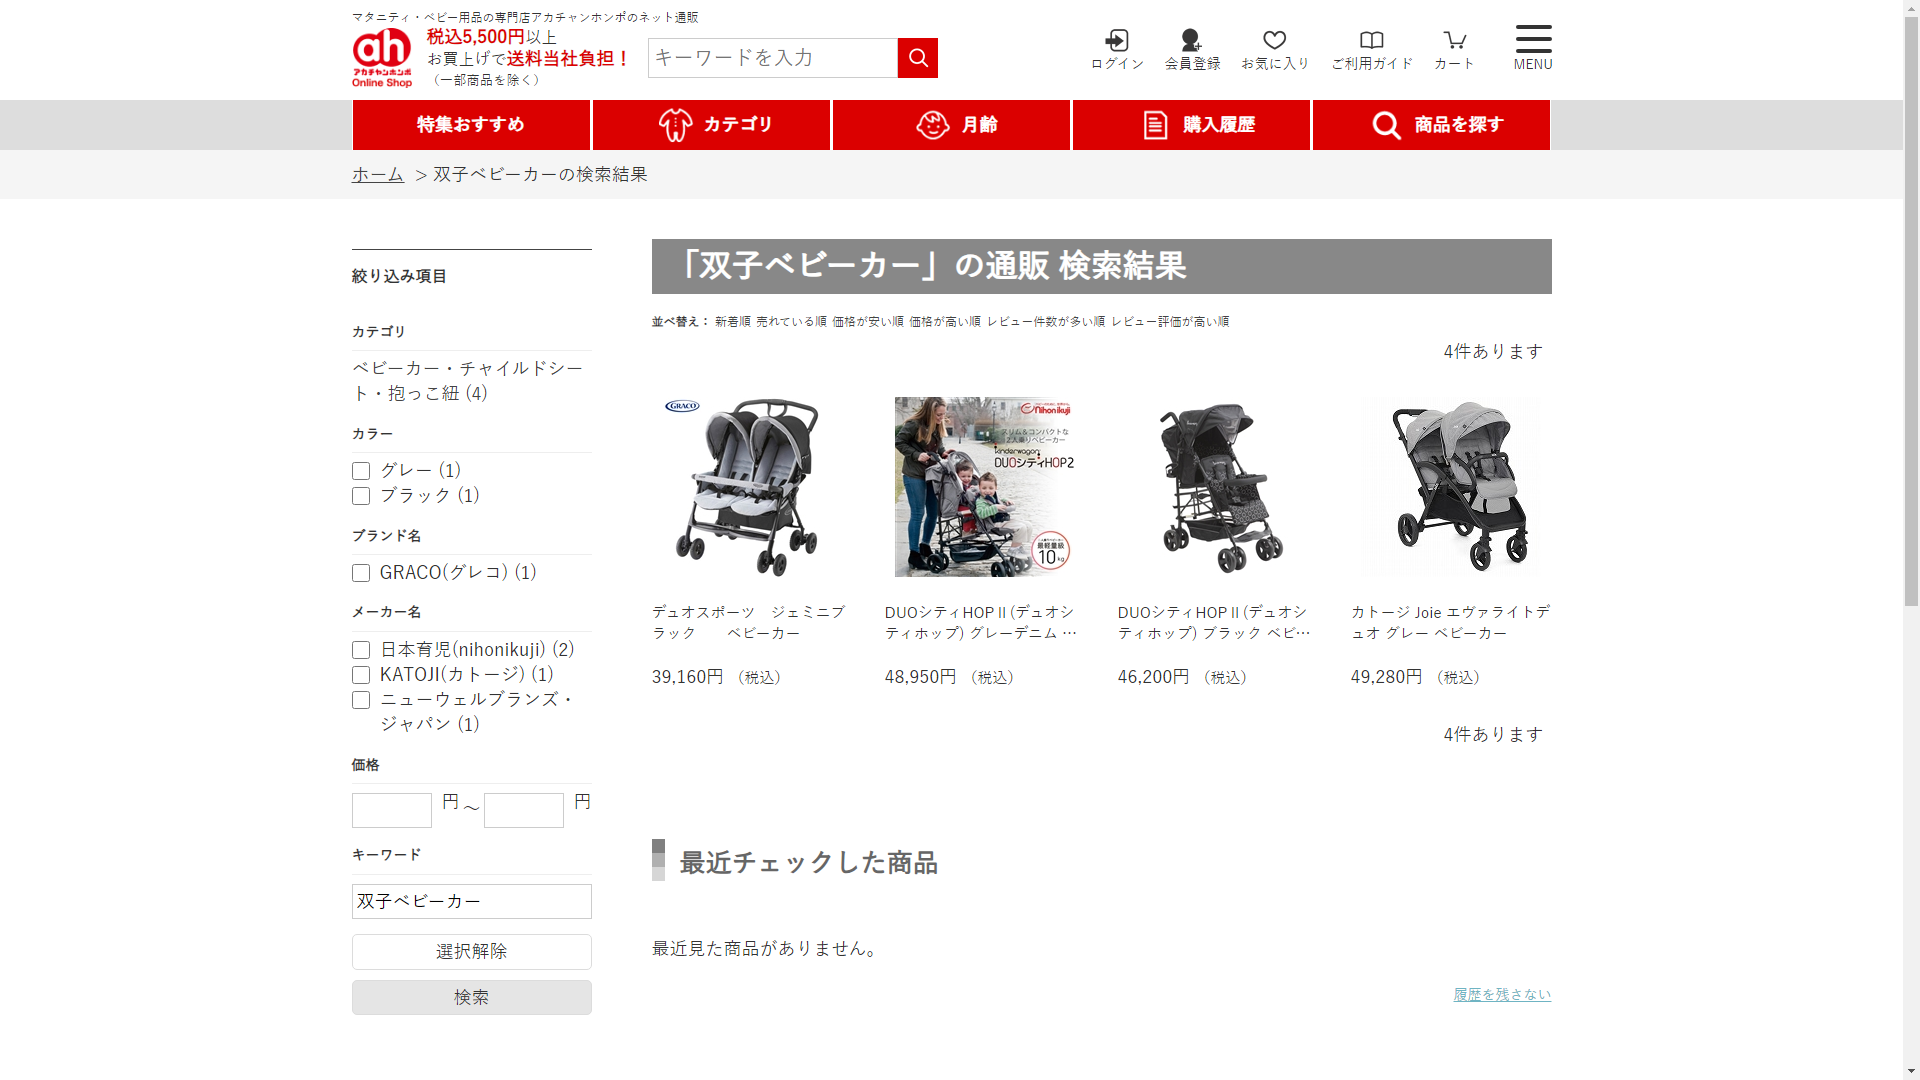The image size is (1920, 1080).
Task: Open the 月齢 navigation tab
Action: (951, 125)
